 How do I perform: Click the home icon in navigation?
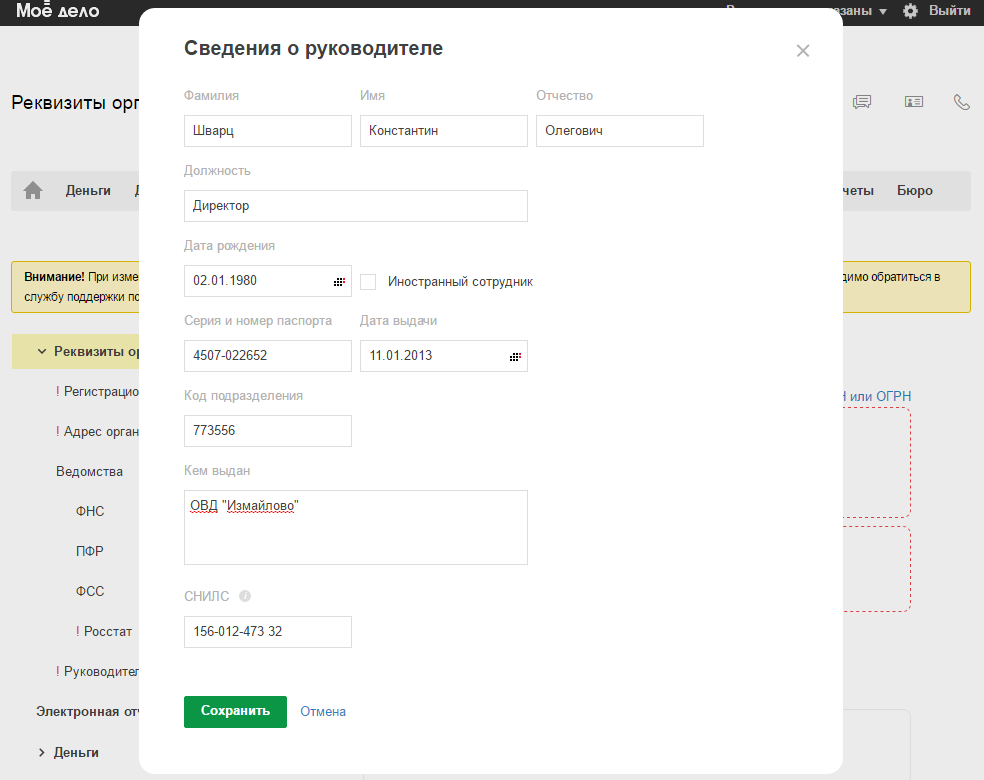[33, 190]
